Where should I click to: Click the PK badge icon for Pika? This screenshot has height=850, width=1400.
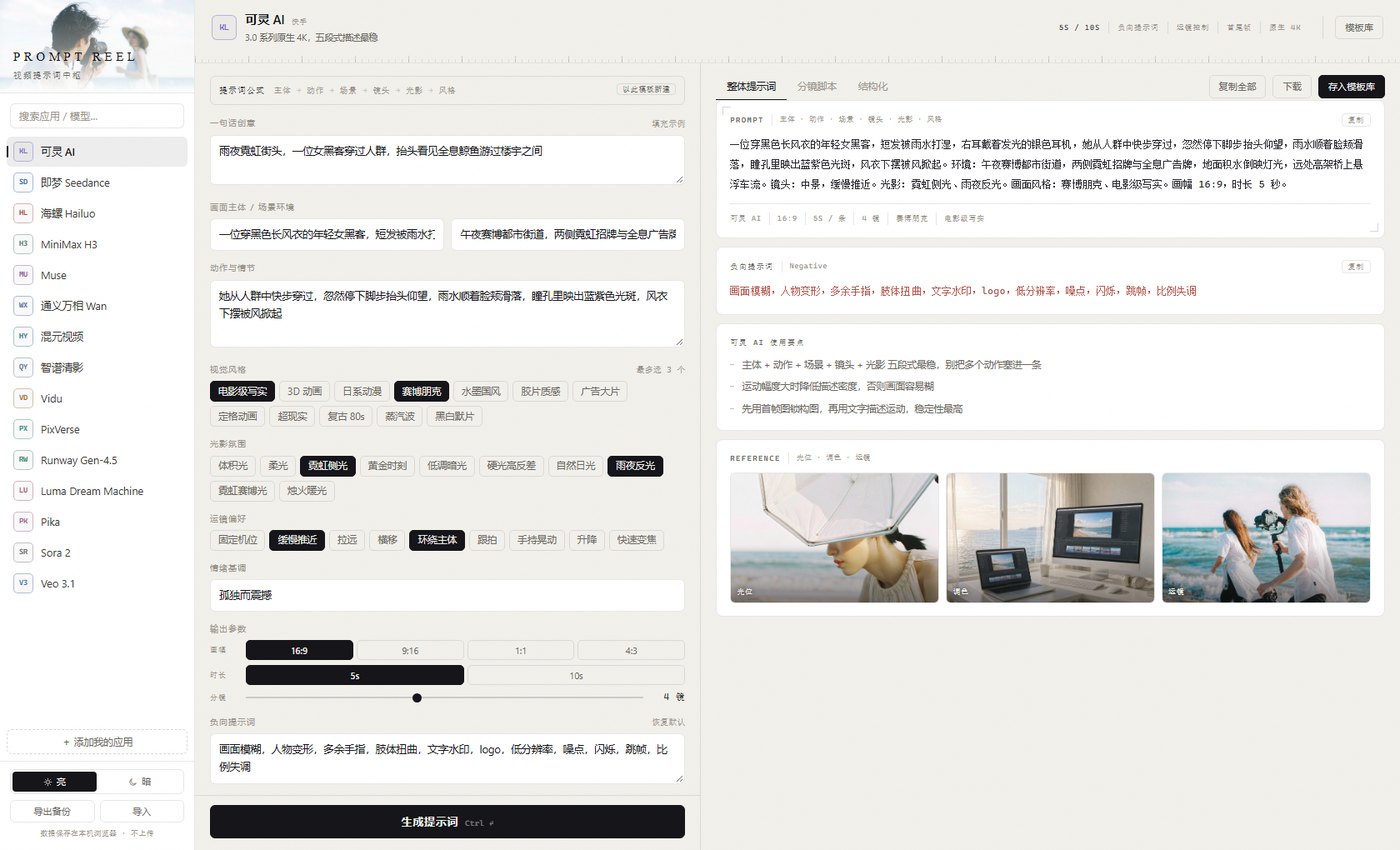pyautogui.click(x=23, y=521)
